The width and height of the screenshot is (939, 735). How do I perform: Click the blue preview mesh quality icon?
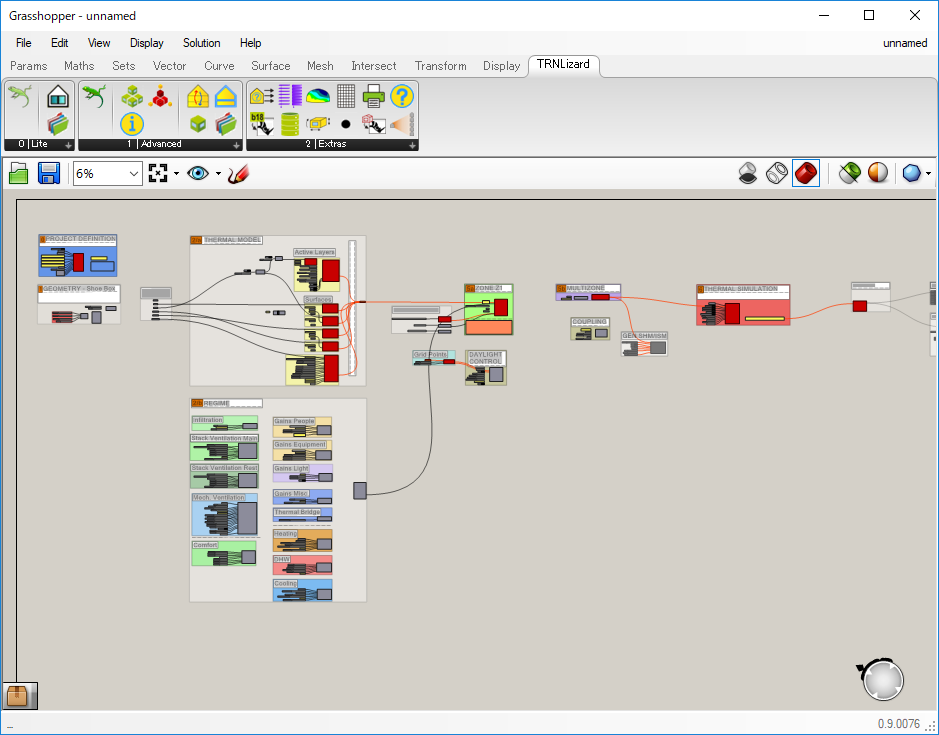tap(911, 173)
